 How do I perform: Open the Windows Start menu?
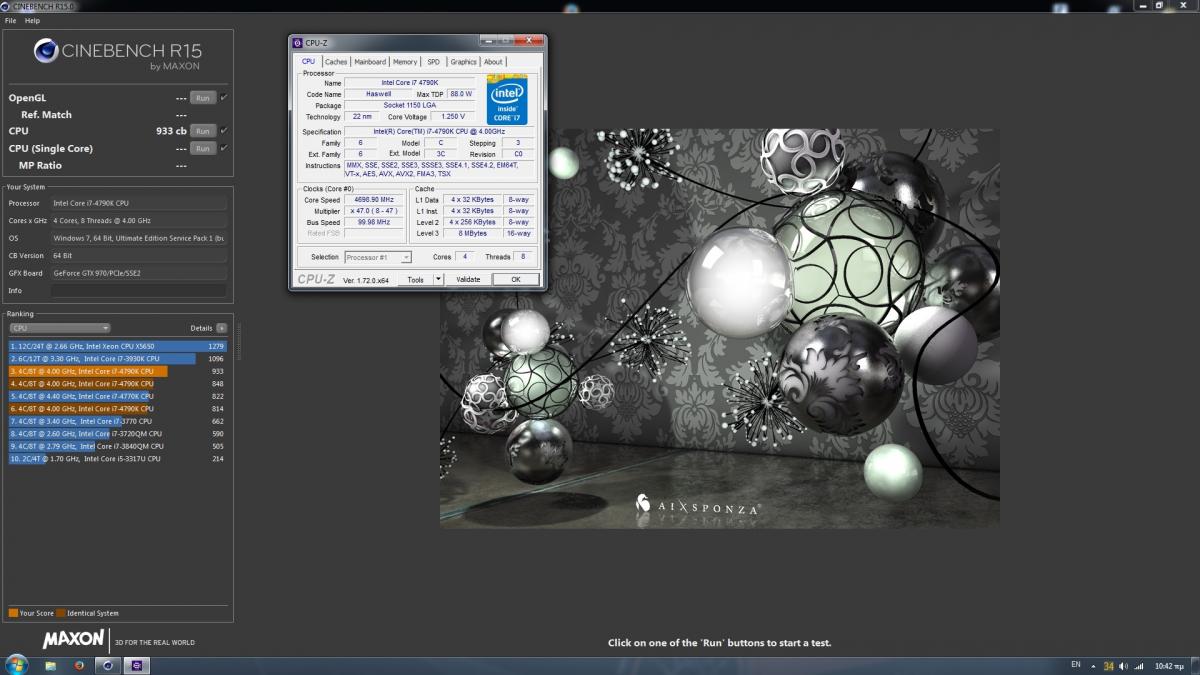pos(17,665)
